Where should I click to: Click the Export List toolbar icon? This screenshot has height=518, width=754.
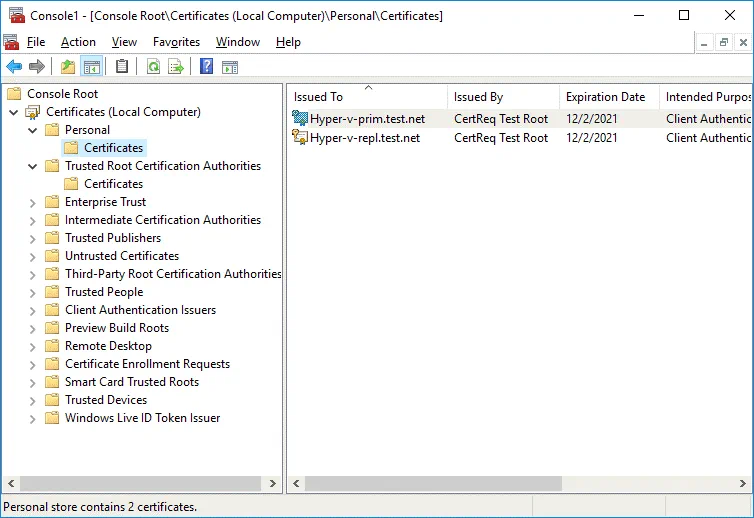176,67
